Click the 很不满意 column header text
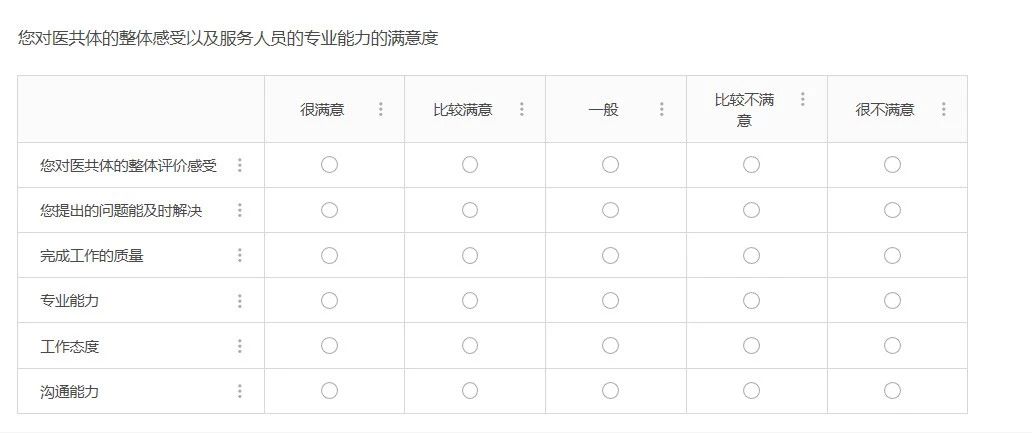This screenshot has width=1032, height=433. [885, 109]
